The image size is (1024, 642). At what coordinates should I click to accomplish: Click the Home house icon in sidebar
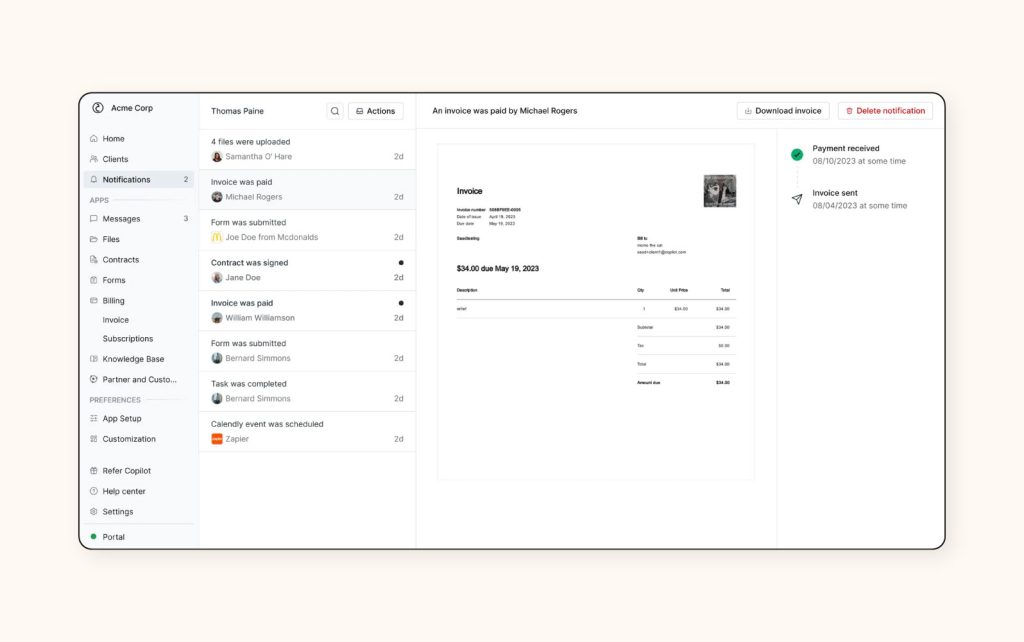94,138
